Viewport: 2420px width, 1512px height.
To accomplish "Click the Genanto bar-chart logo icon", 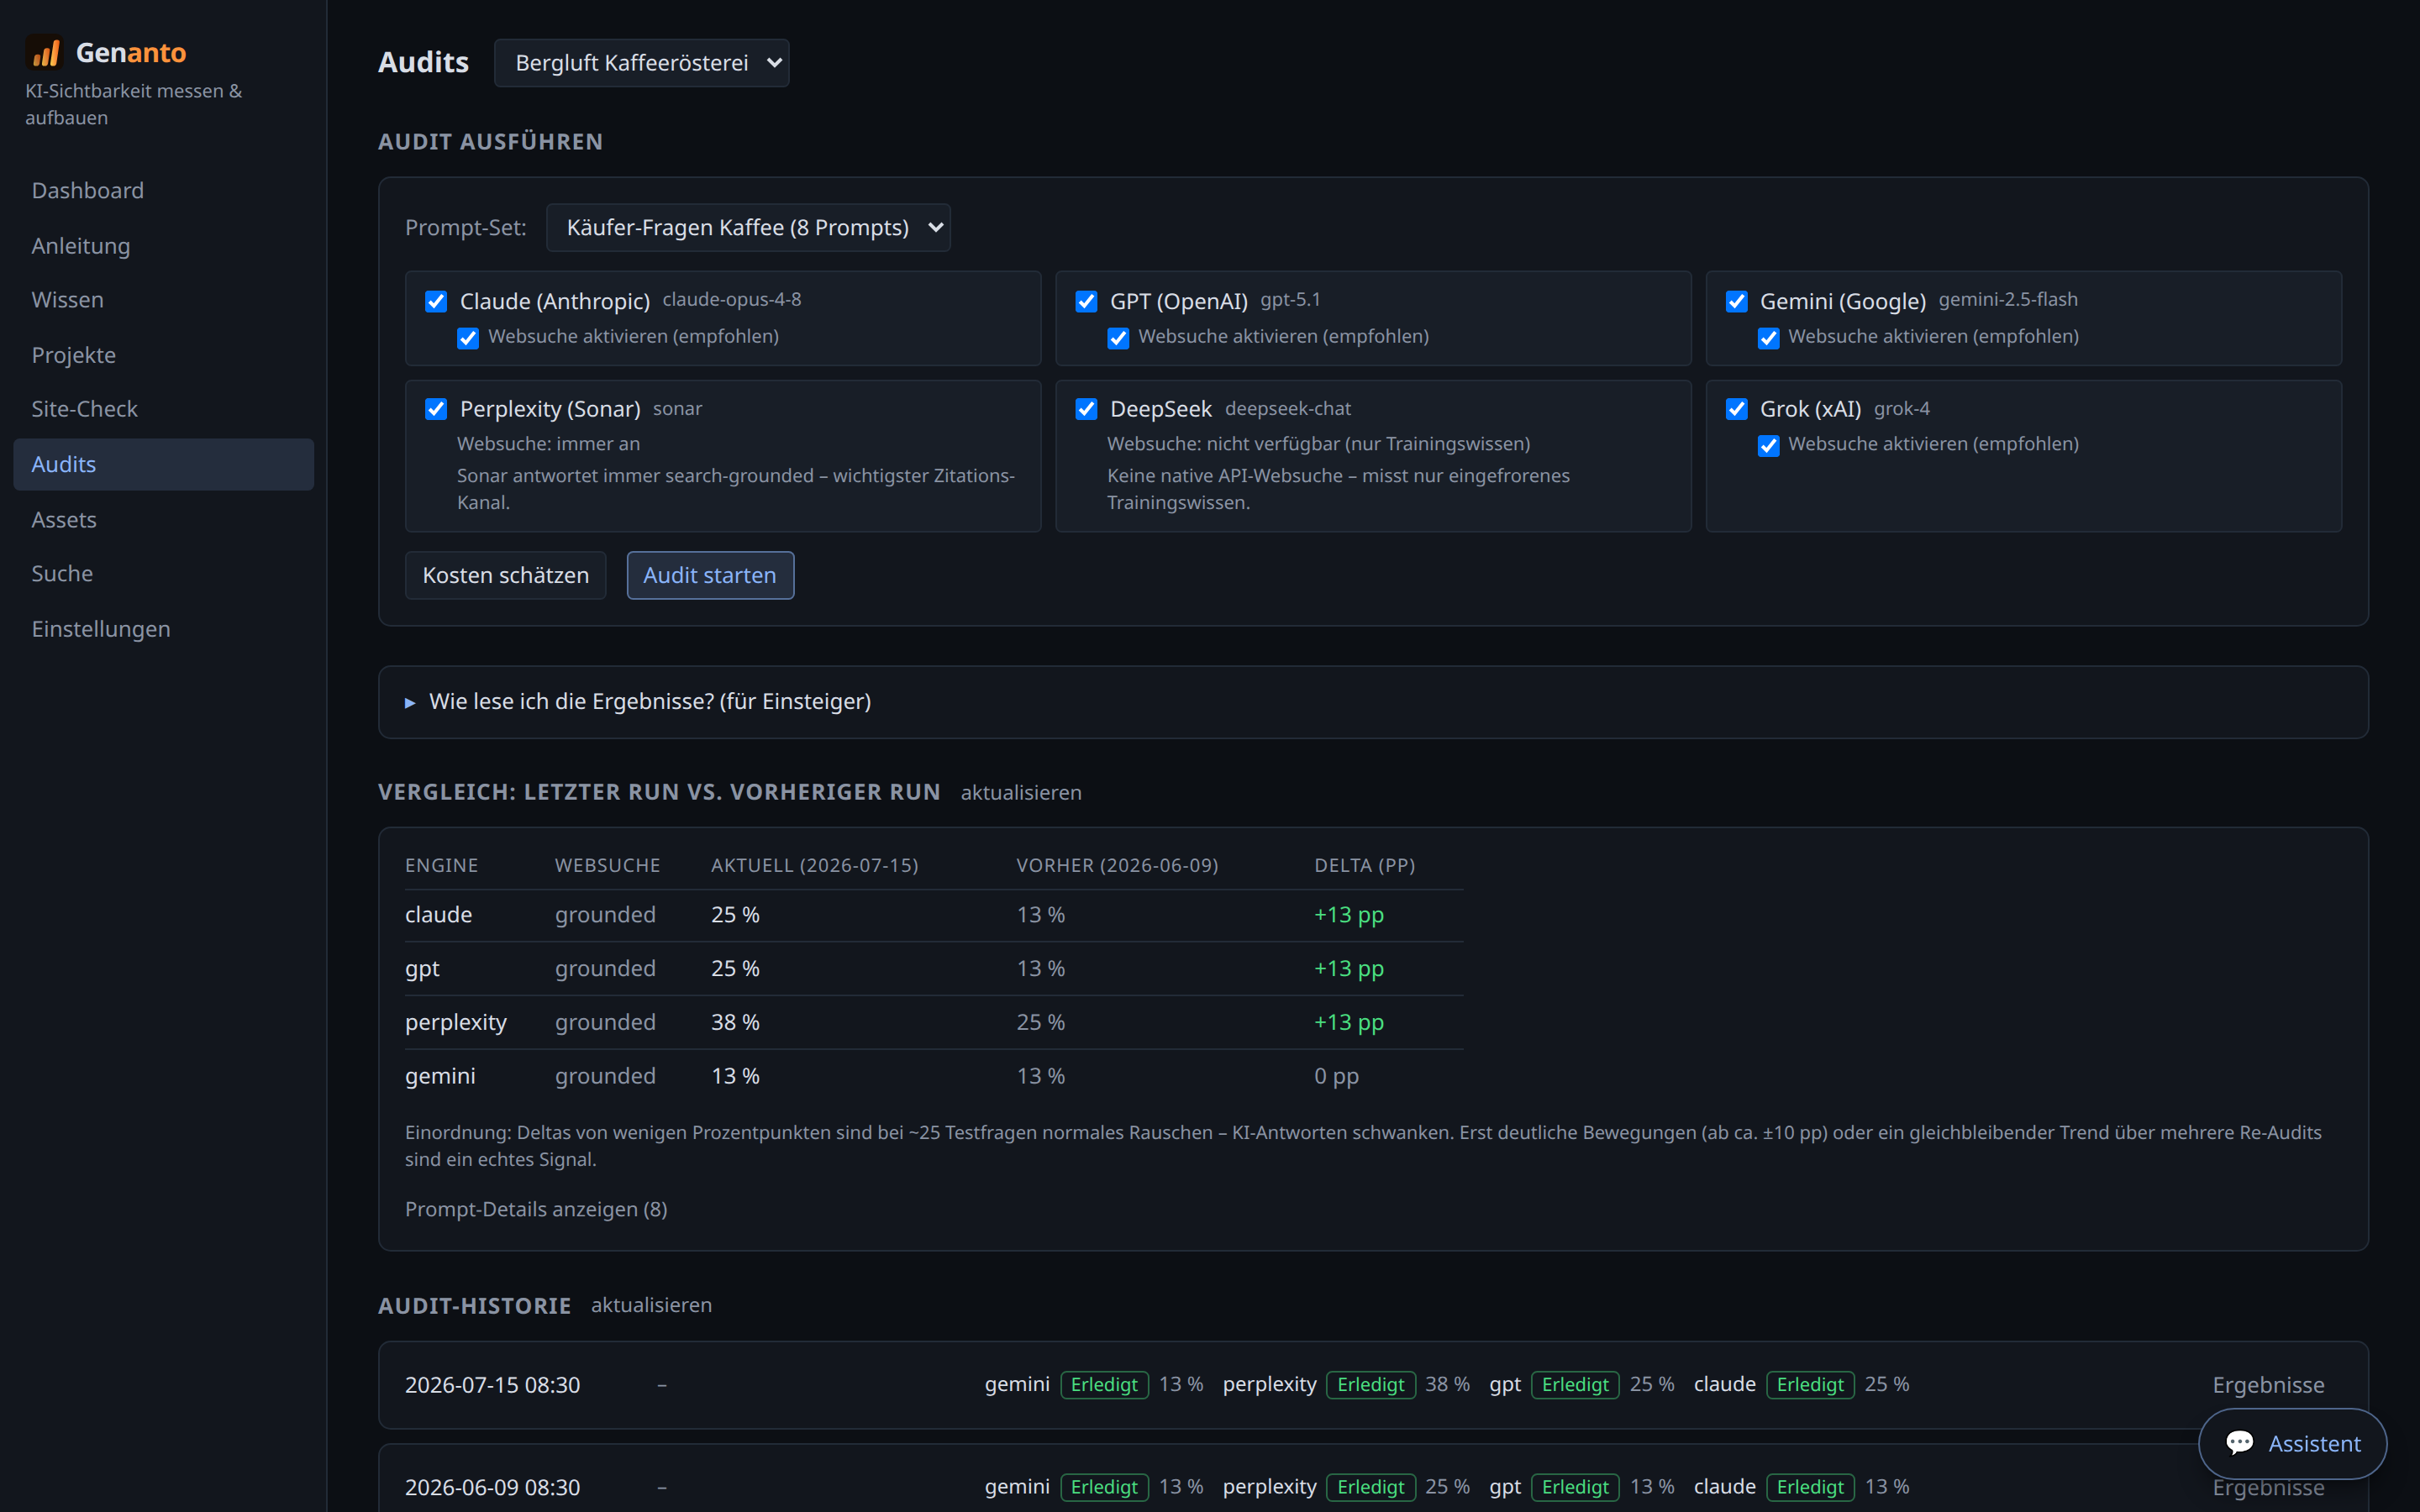I will [44, 52].
